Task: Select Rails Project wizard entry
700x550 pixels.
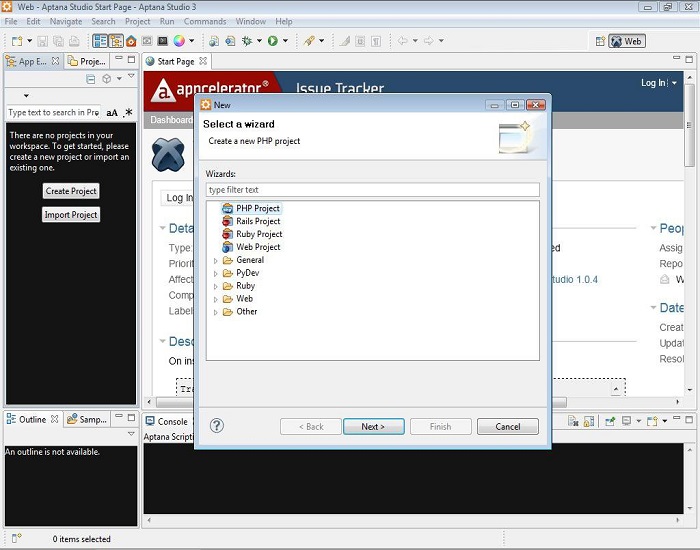Action: click(257, 221)
